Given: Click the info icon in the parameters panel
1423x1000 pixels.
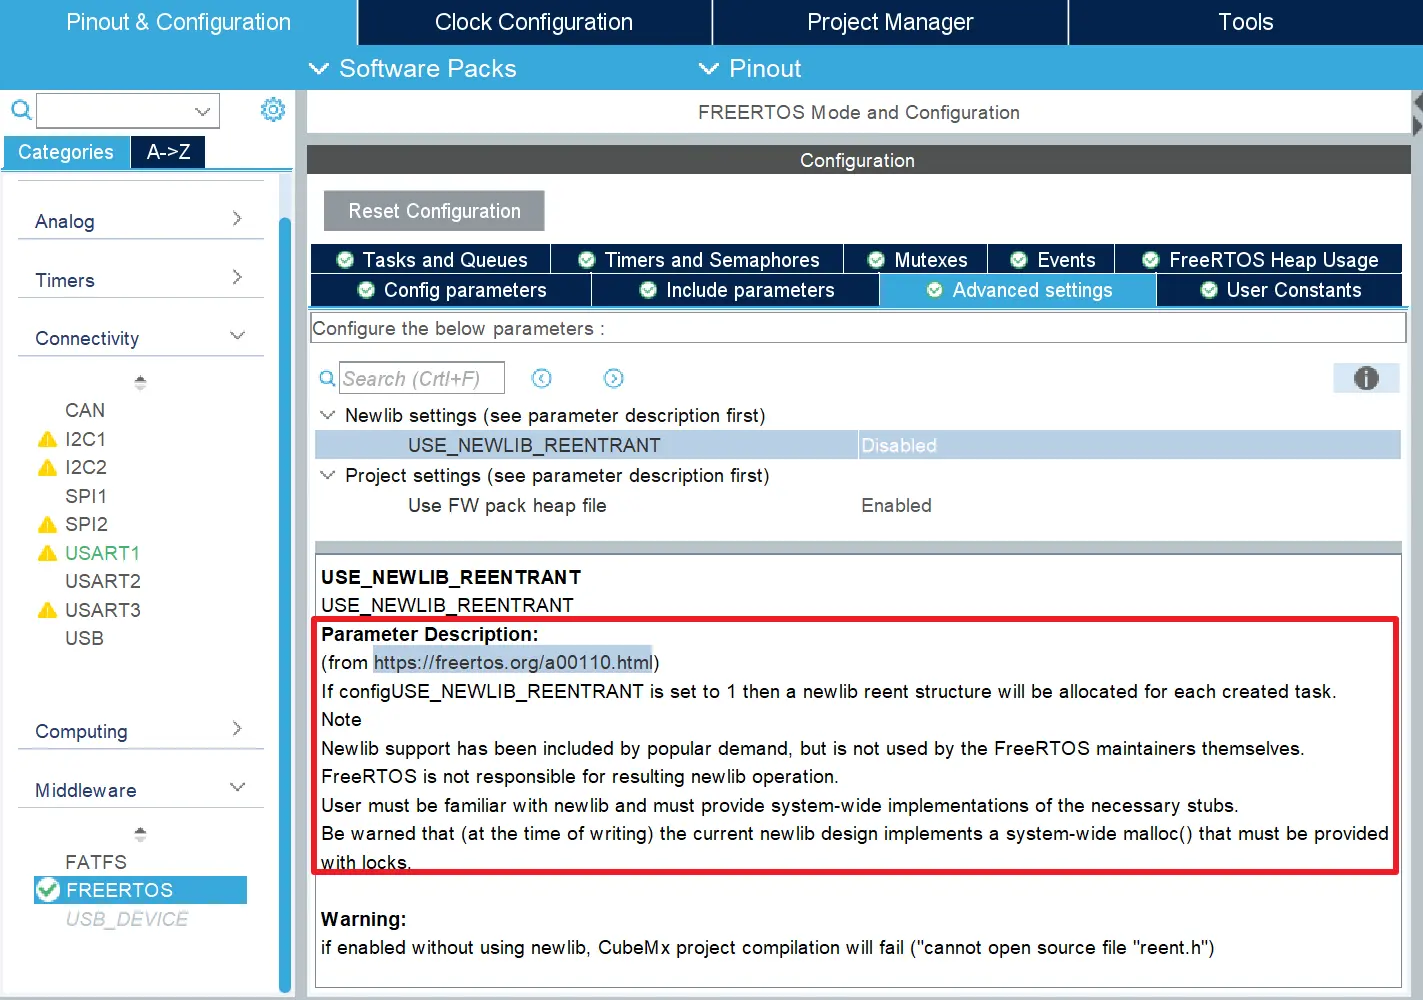Looking at the screenshot, I should tap(1366, 378).
